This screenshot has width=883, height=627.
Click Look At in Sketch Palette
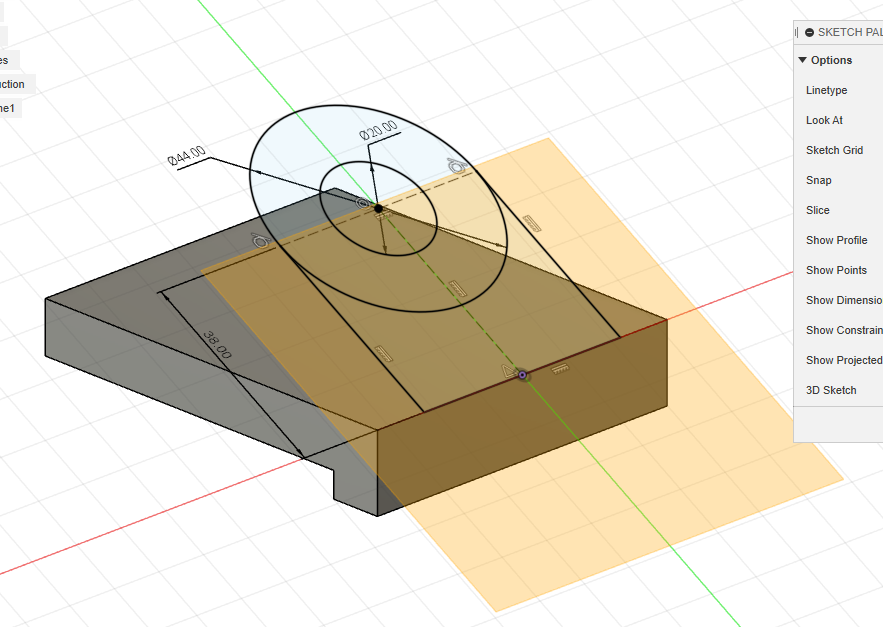click(824, 120)
